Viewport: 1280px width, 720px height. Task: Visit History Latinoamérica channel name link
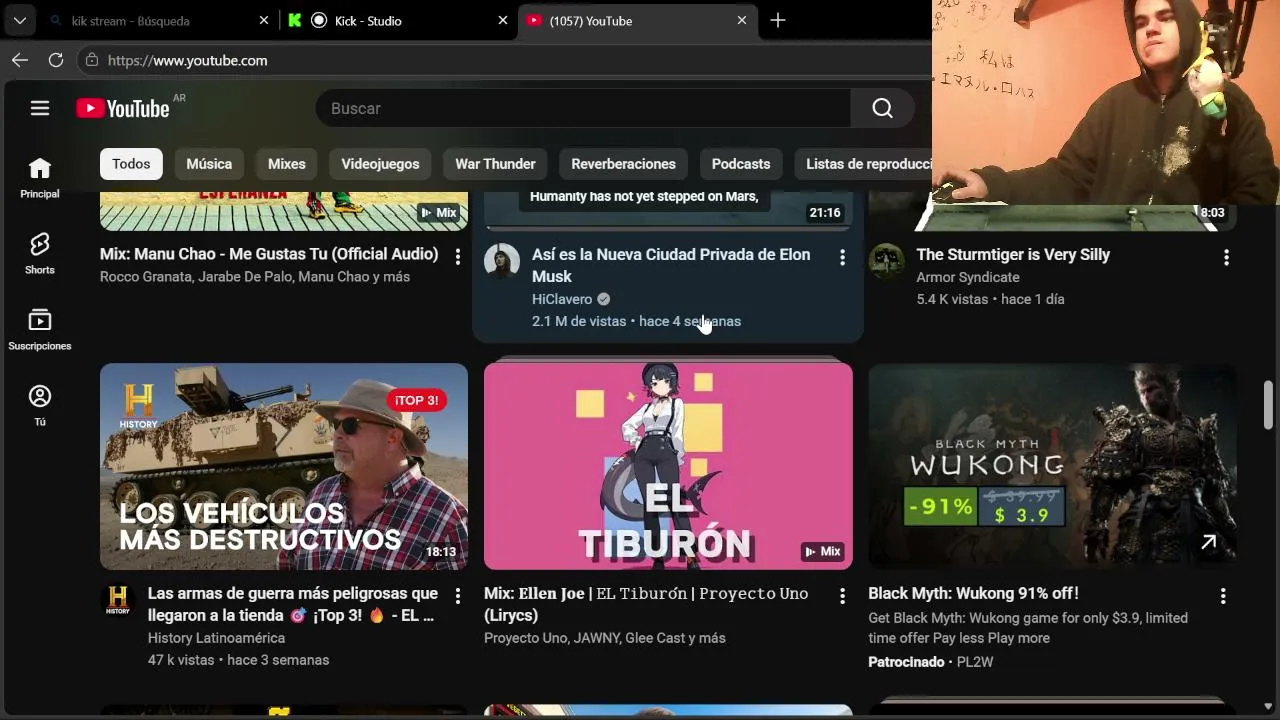[x=216, y=638]
